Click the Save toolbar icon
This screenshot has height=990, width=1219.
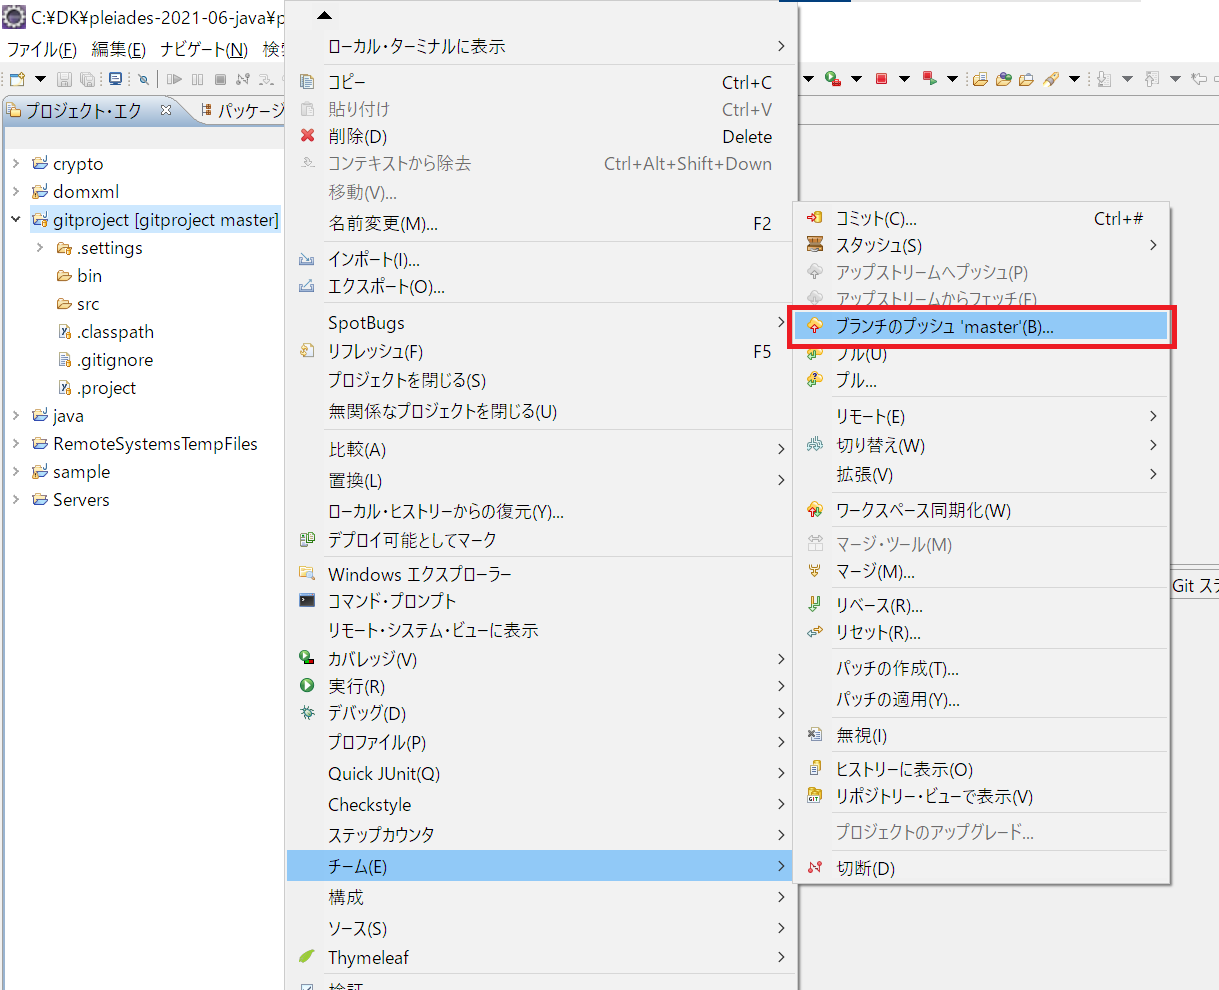64,79
